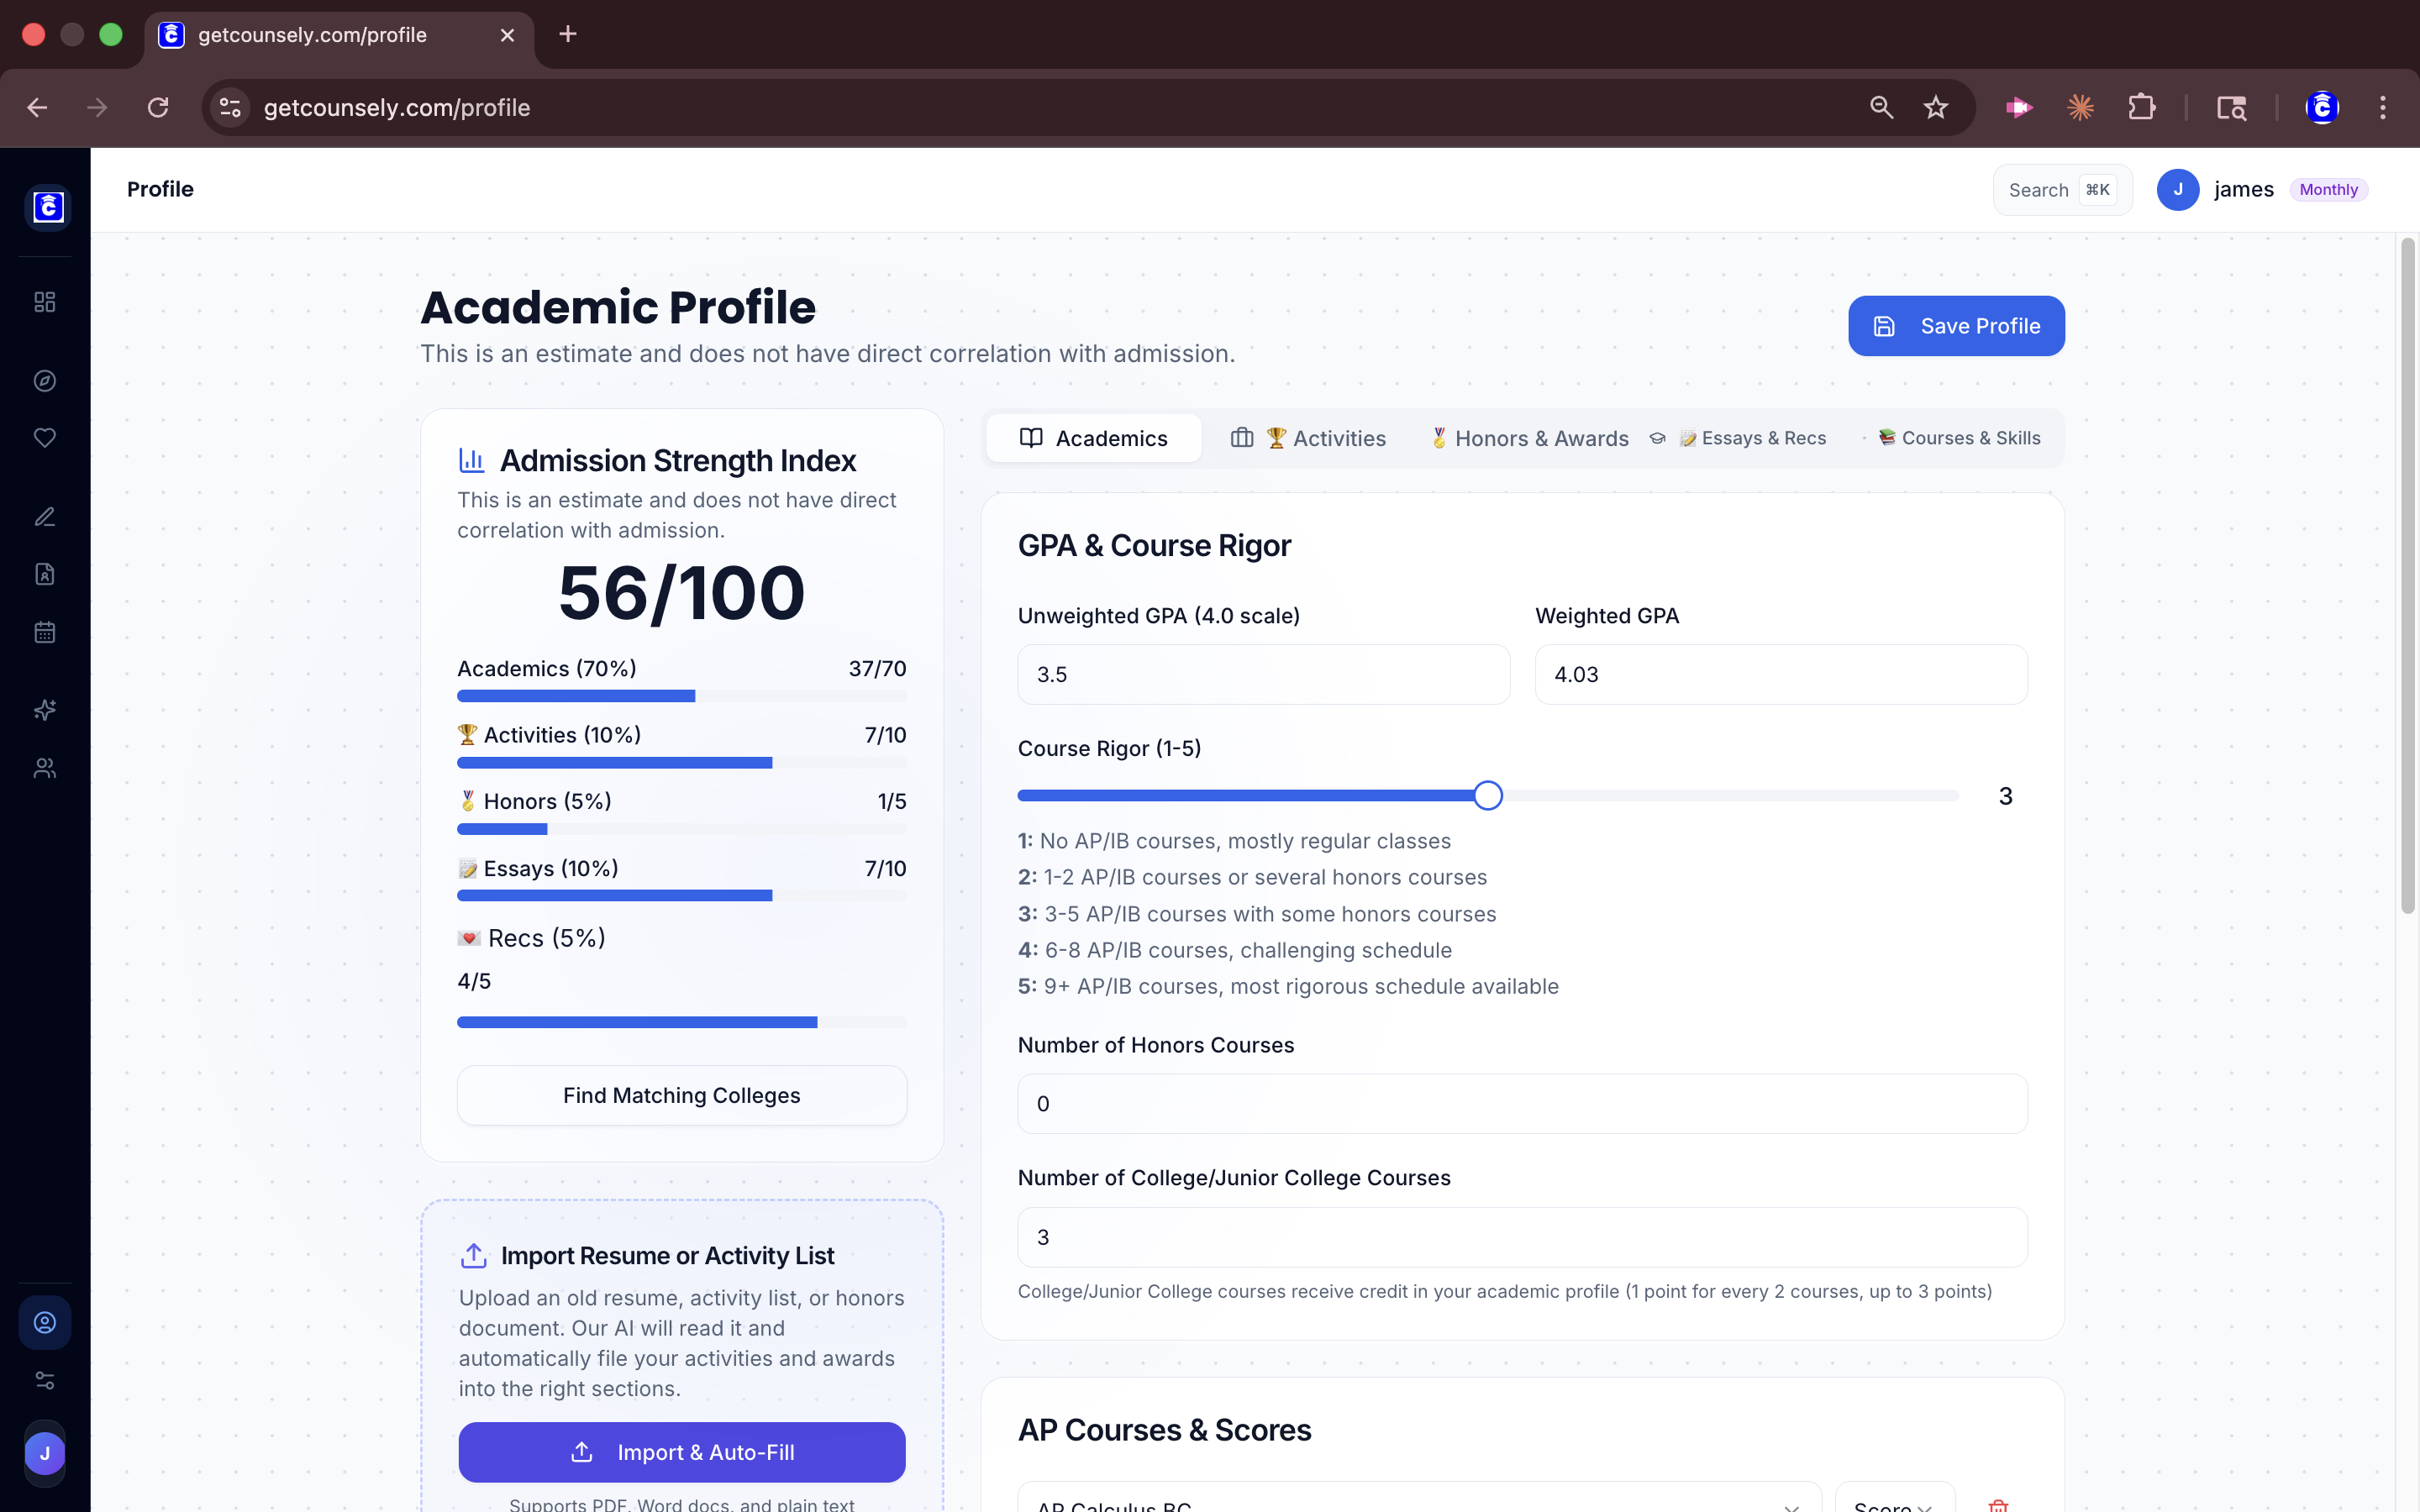
Task: Switch to the Activities tab
Action: (x=1308, y=438)
